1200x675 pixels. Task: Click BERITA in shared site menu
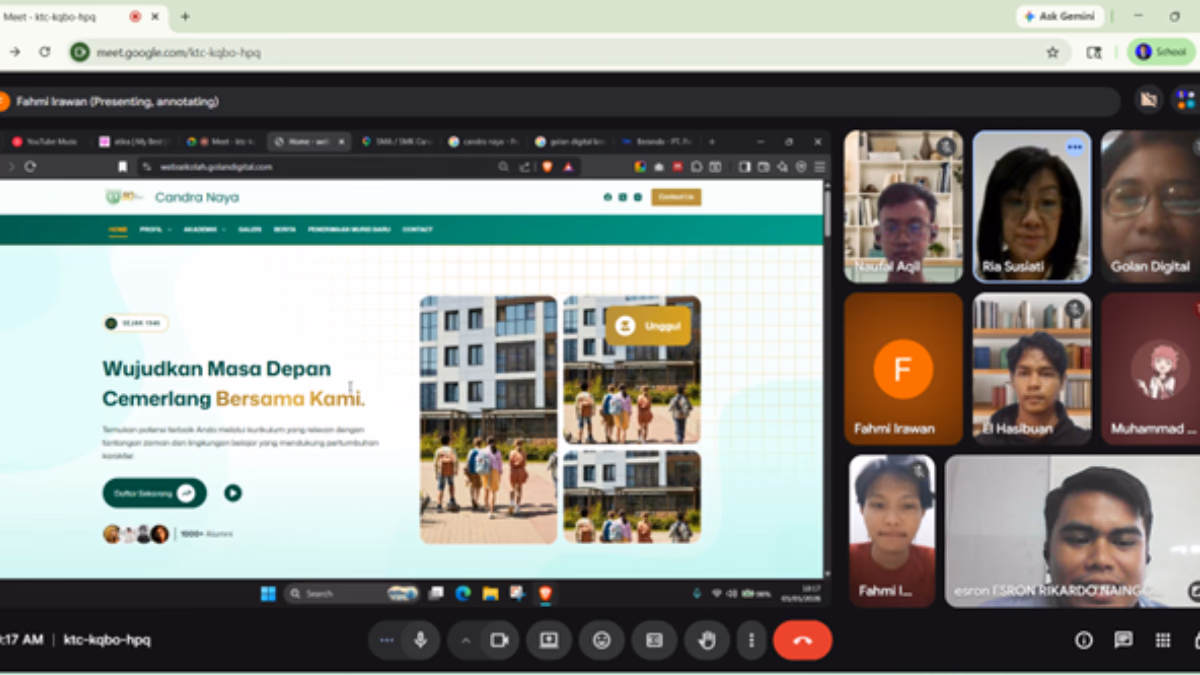[285, 229]
